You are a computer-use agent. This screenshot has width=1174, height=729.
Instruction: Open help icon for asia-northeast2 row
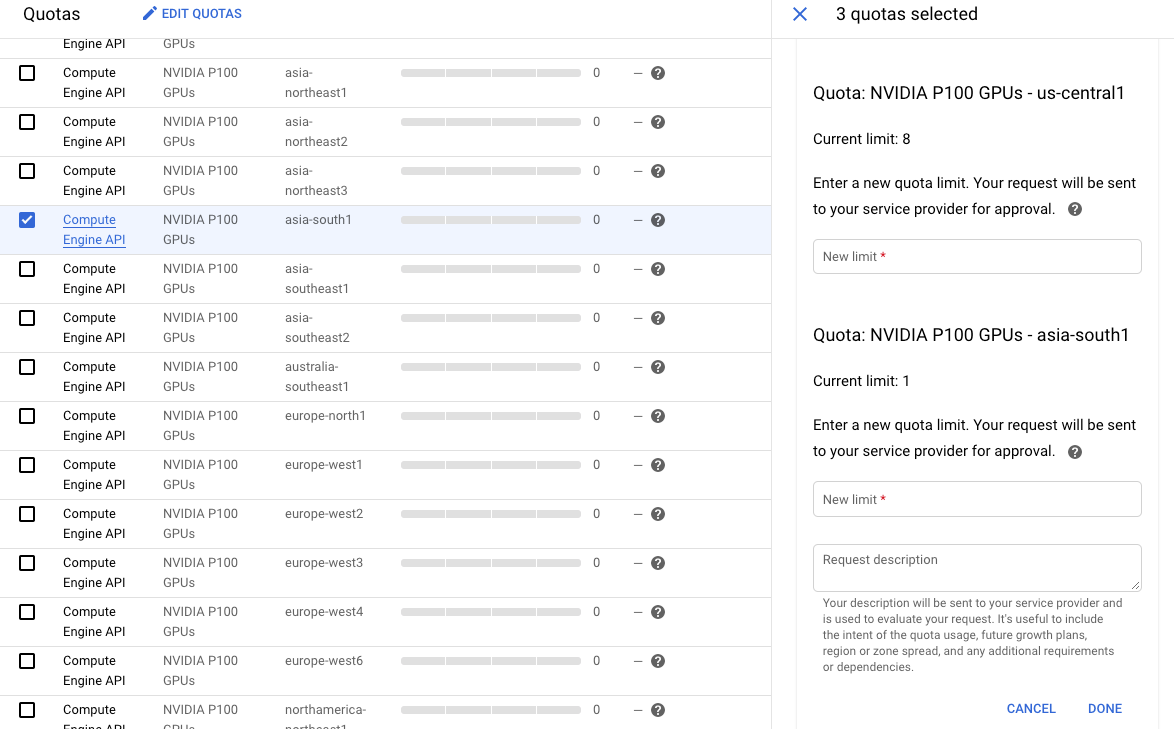(658, 122)
